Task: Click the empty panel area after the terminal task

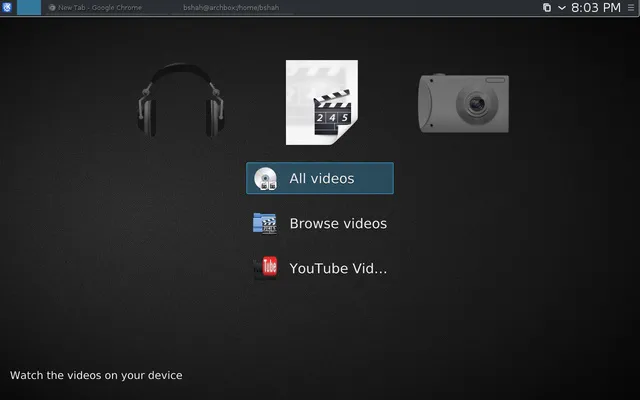Action: pyautogui.click(x=416, y=7)
